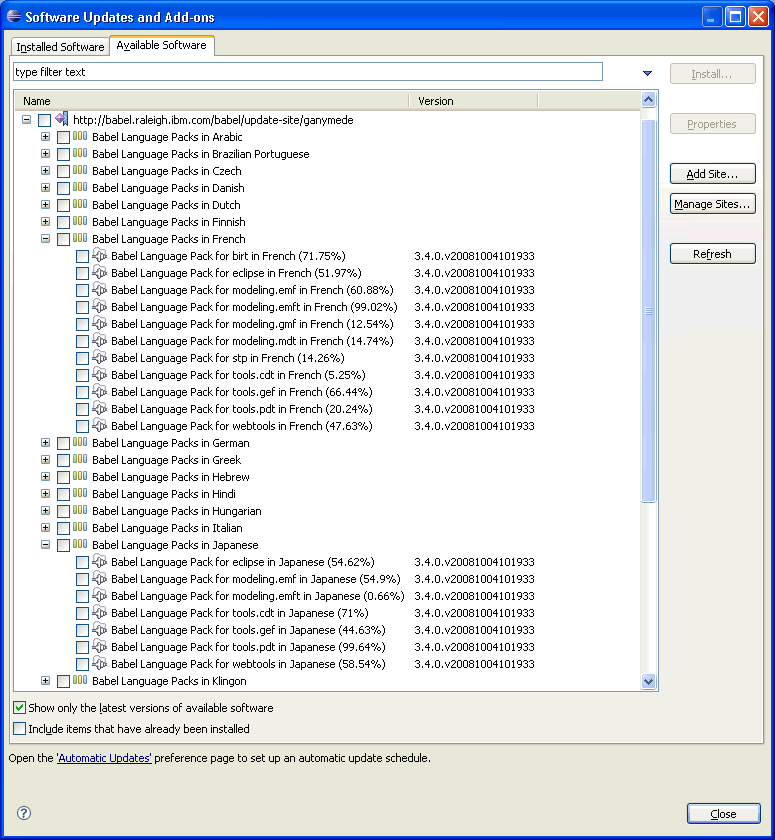Screen dimensions: 775x840
Task: Open the Automatic Updates preference link
Action: [104, 758]
